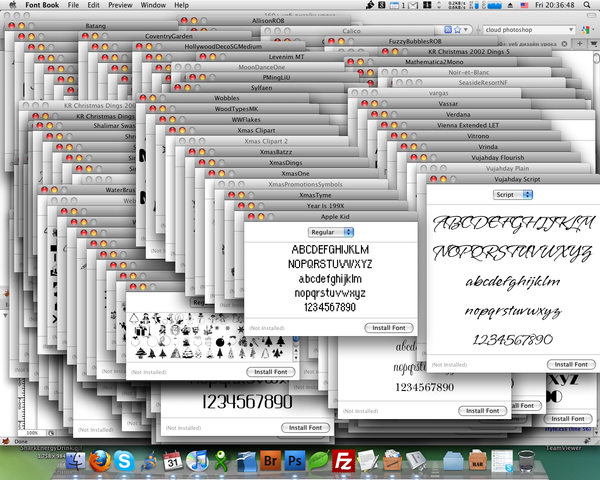600x480 pixels.
Task: Launch FileZilla from the dock
Action: coord(345,461)
